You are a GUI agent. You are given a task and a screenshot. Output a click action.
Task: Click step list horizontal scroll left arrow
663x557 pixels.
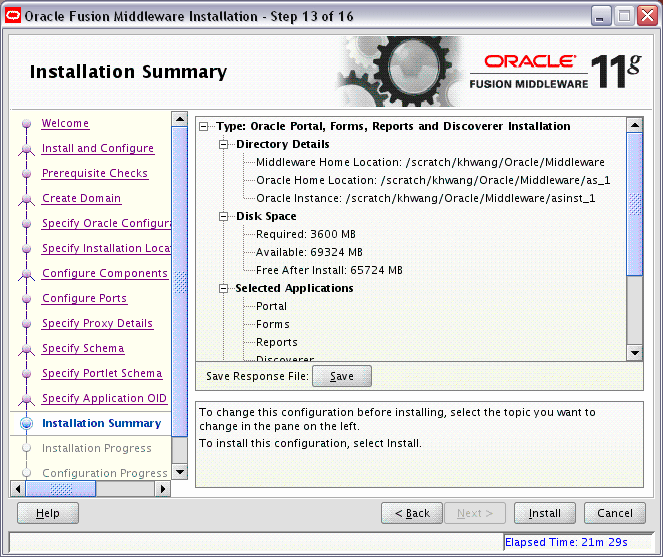(18, 489)
